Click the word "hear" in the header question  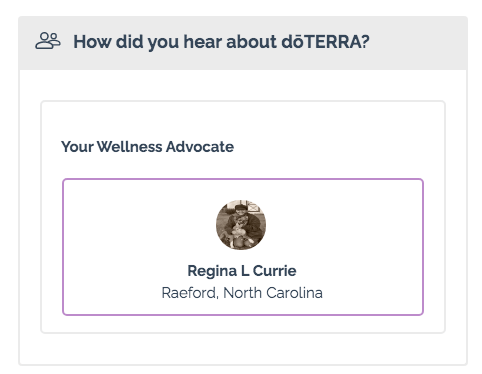[x=203, y=42]
